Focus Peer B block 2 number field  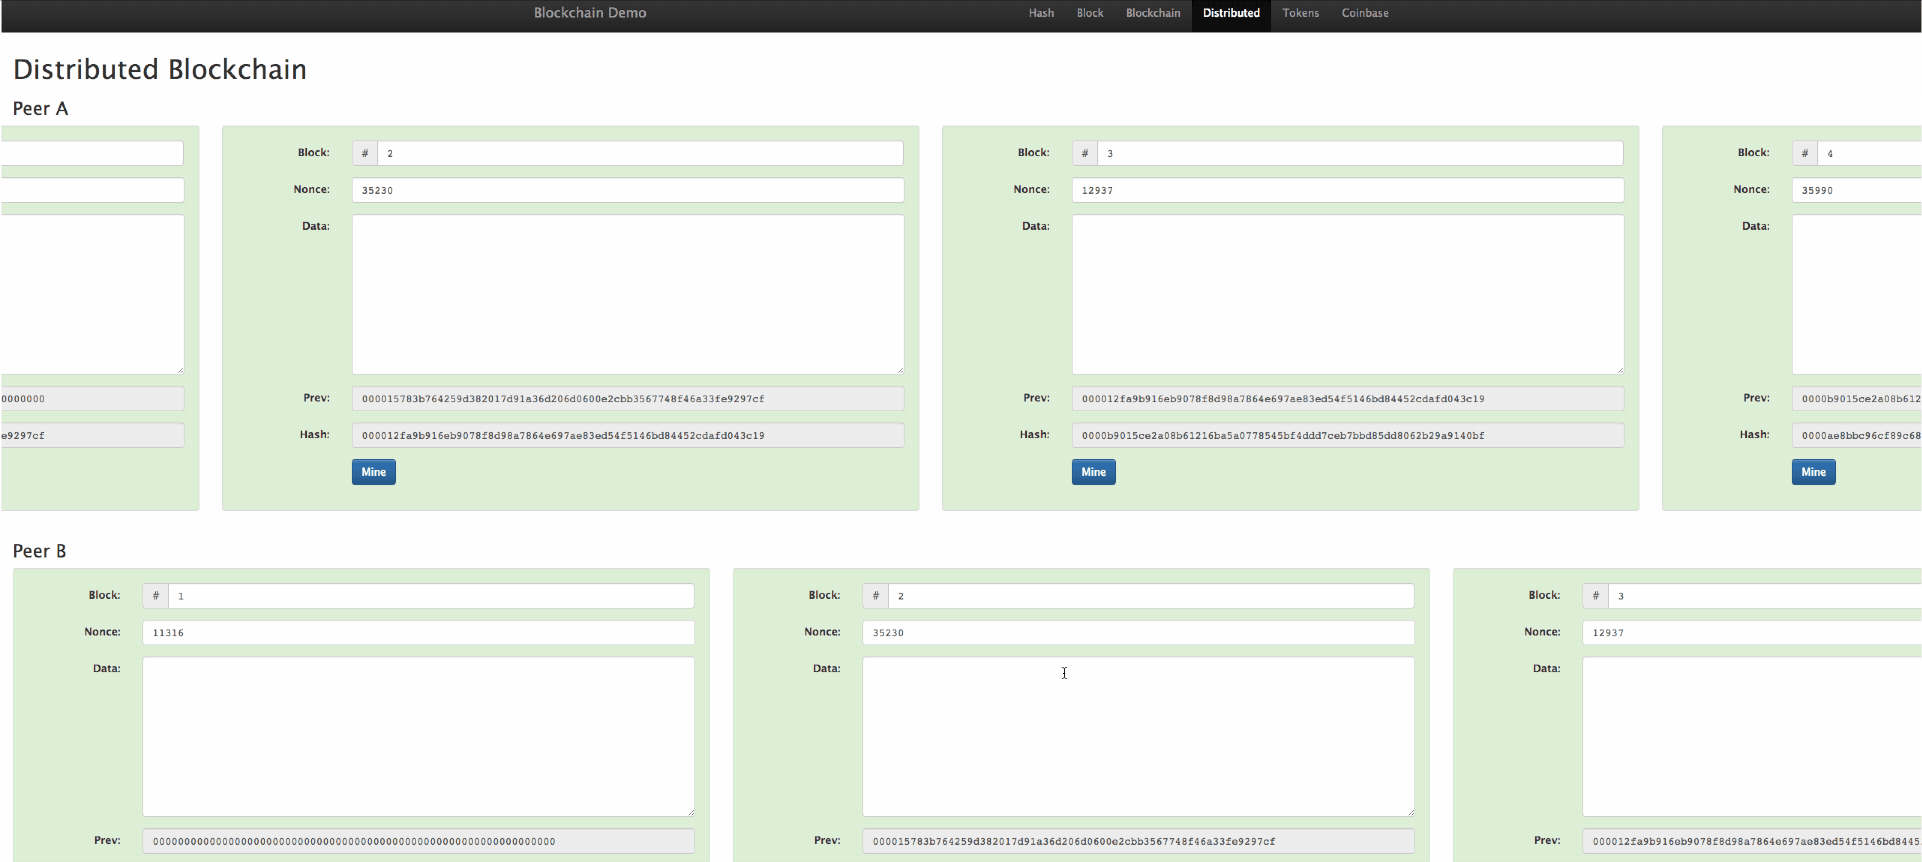(1151, 596)
